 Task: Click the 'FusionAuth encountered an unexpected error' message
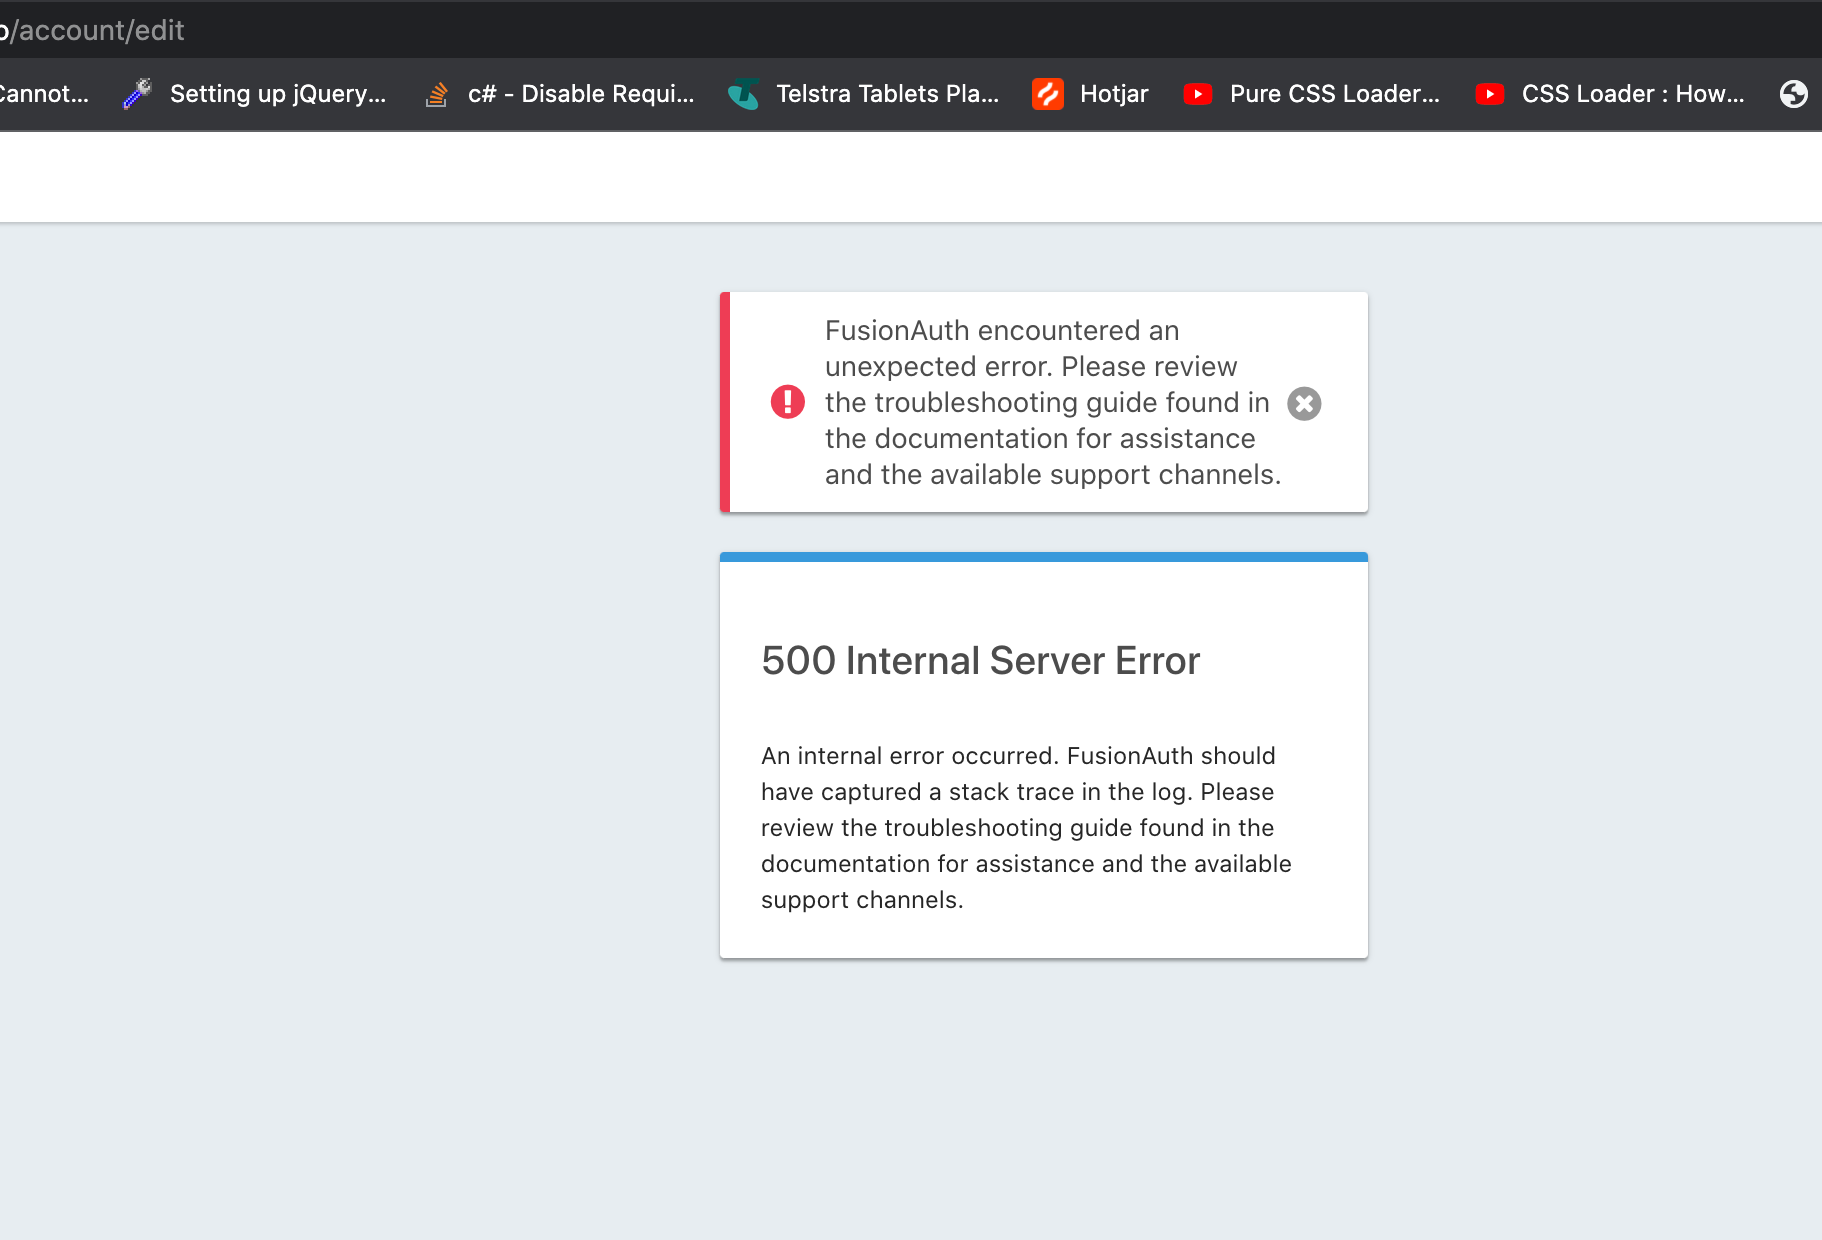click(1053, 402)
